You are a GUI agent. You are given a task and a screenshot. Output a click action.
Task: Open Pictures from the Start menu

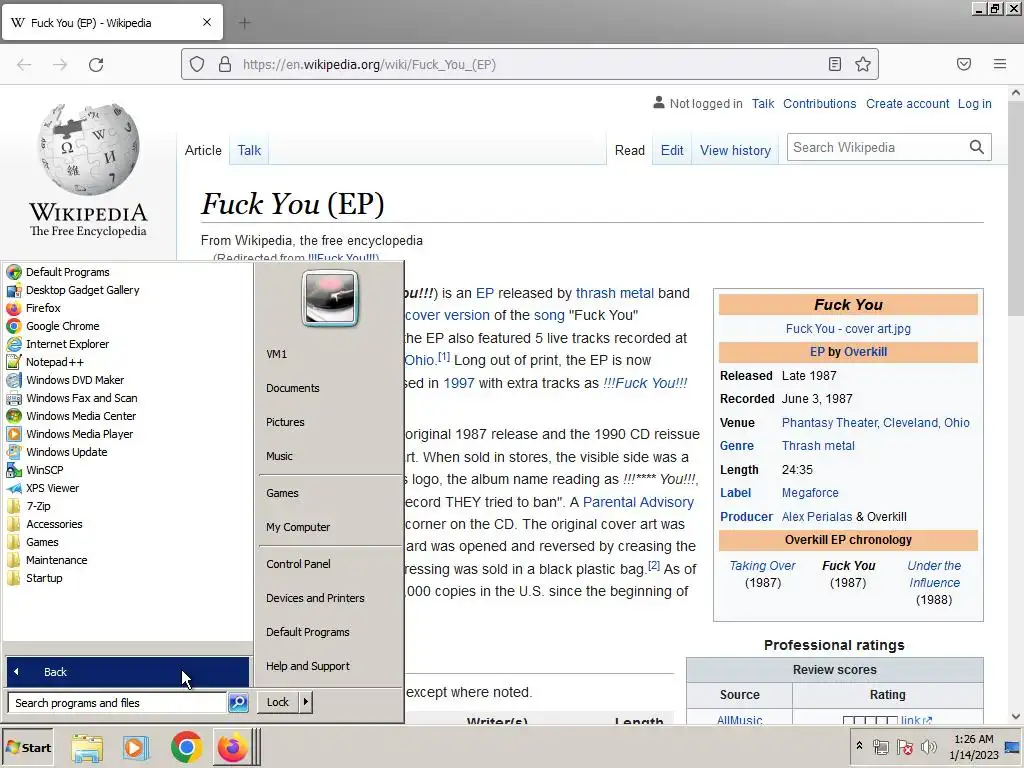pos(285,422)
